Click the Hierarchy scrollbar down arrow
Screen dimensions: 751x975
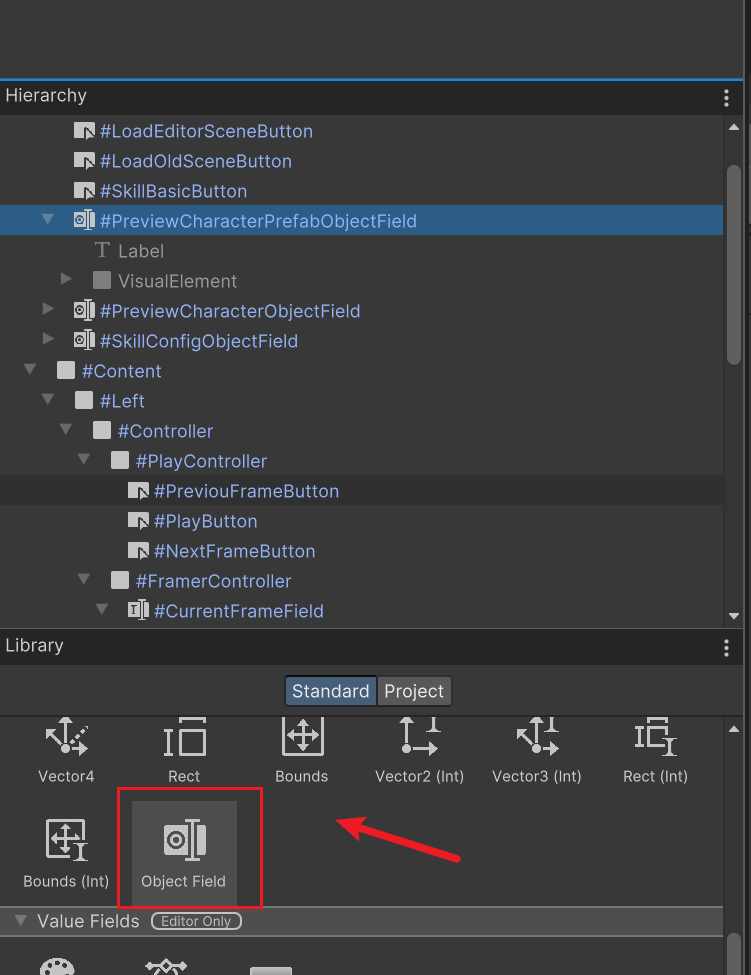tap(734, 616)
